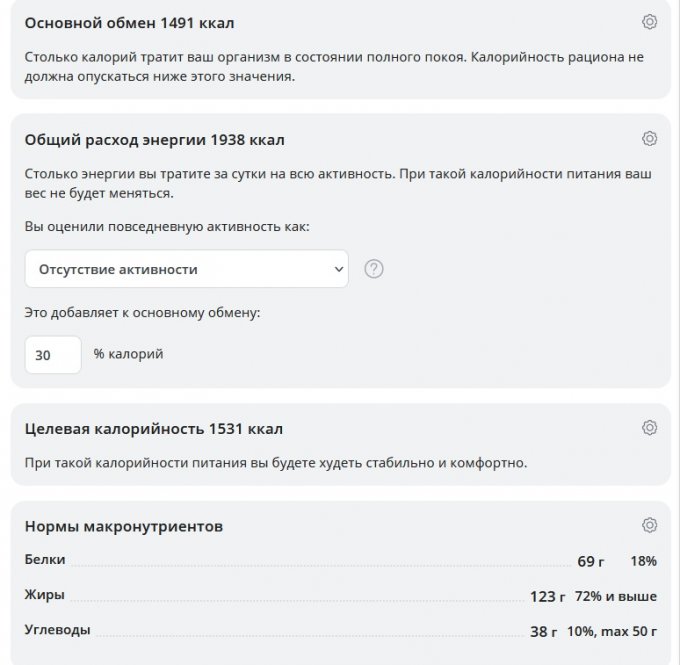Click the Основной обмен 1491 ккал heading

[x=129, y=23]
